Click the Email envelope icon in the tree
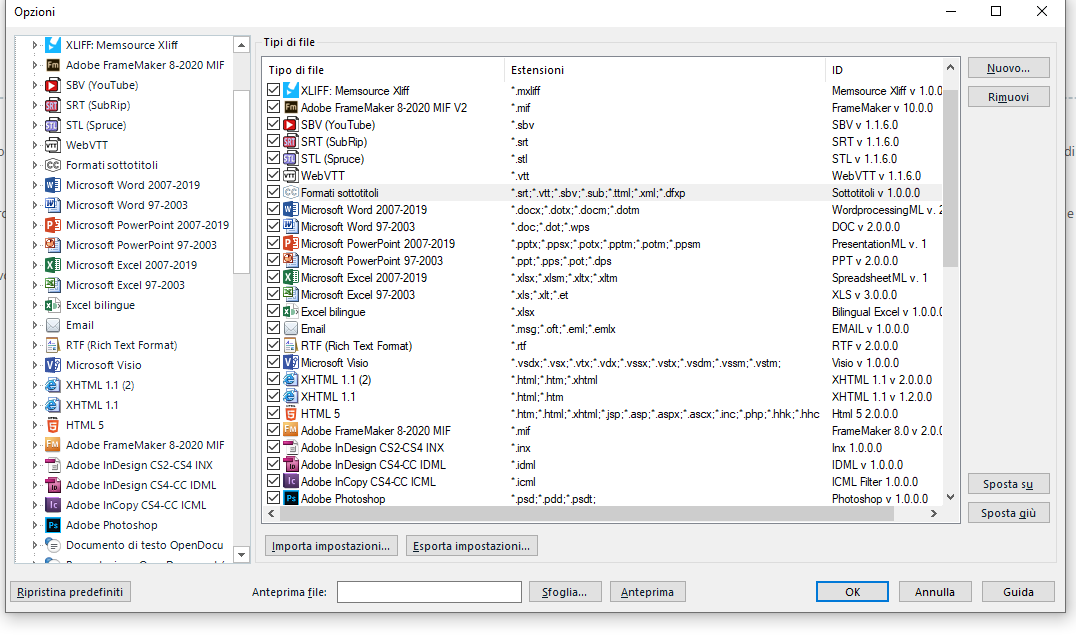Image resolution: width=1076 pixels, height=639 pixels. coord(53,325)
